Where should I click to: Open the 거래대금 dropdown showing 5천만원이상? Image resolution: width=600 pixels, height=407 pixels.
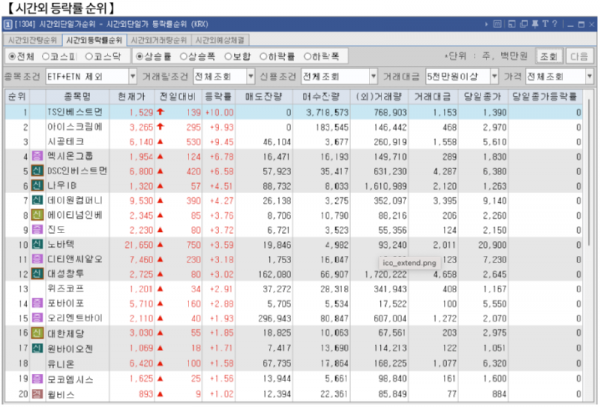coord(462,77)
